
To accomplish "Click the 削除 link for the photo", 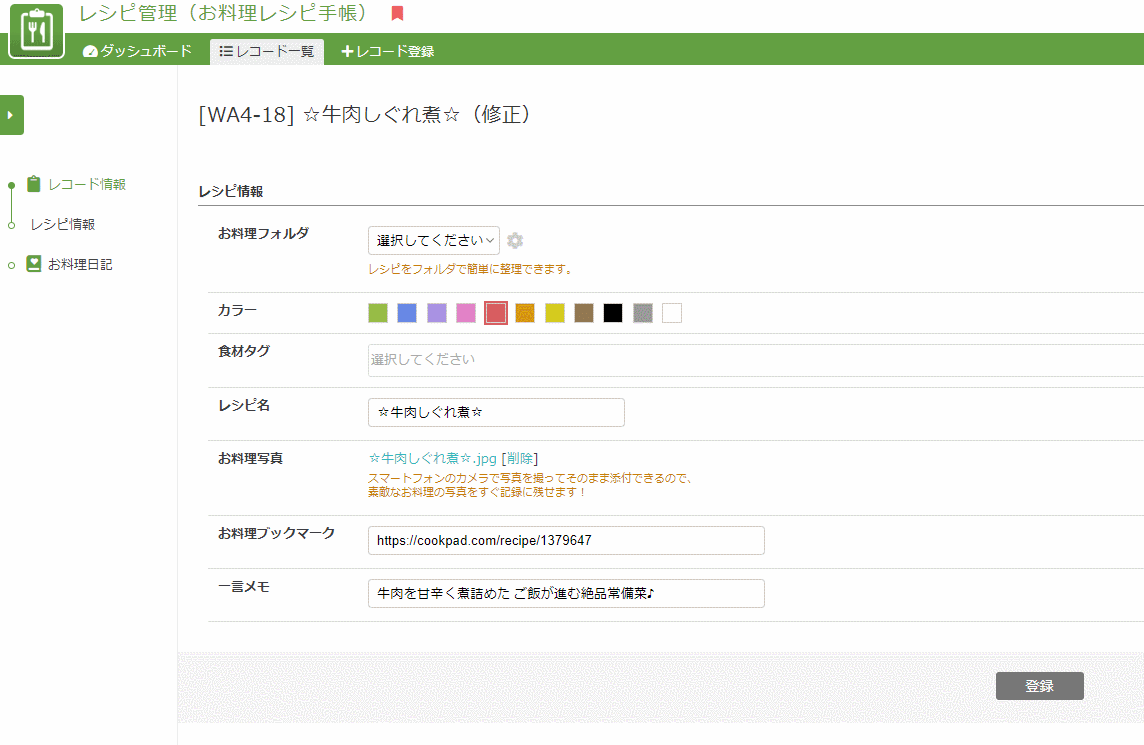I will (x=519, y=458).
